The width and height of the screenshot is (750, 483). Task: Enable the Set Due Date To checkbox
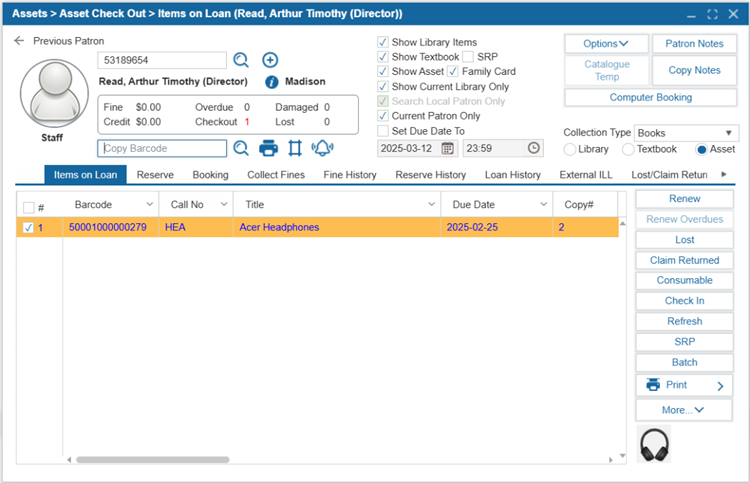click(383, 131)
